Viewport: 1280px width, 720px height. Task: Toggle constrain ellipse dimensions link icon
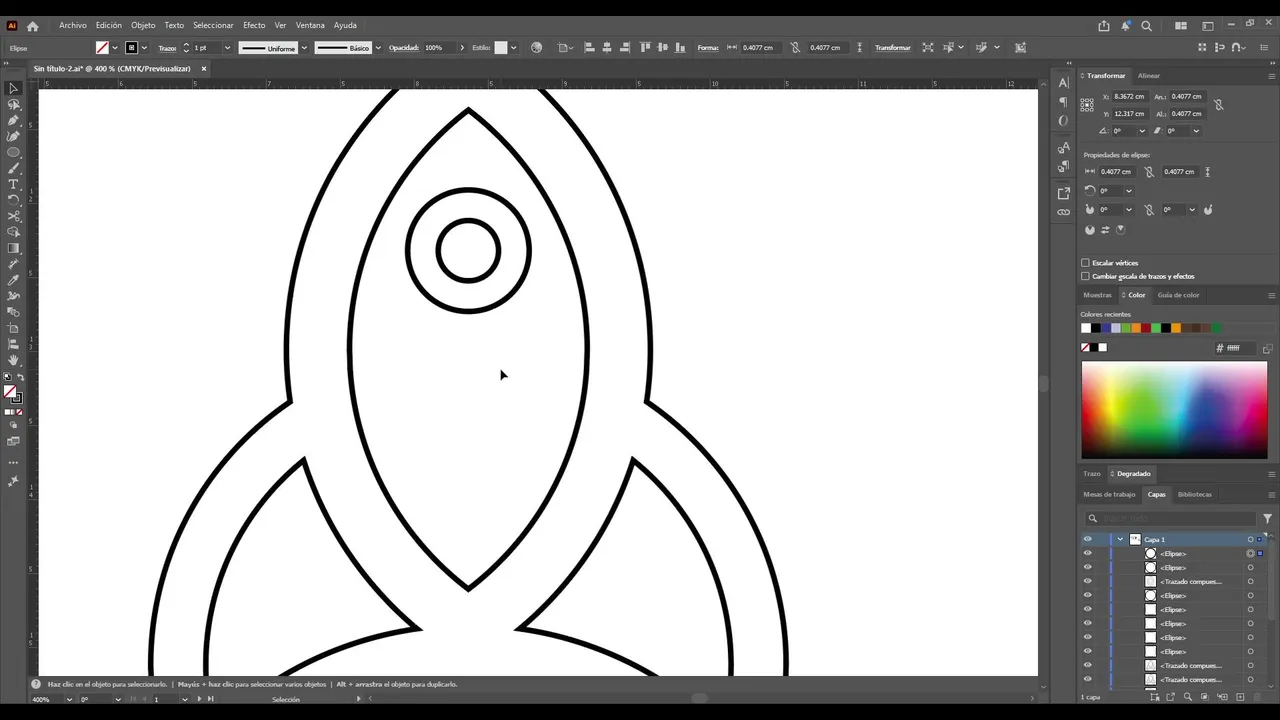[1149, 171]
